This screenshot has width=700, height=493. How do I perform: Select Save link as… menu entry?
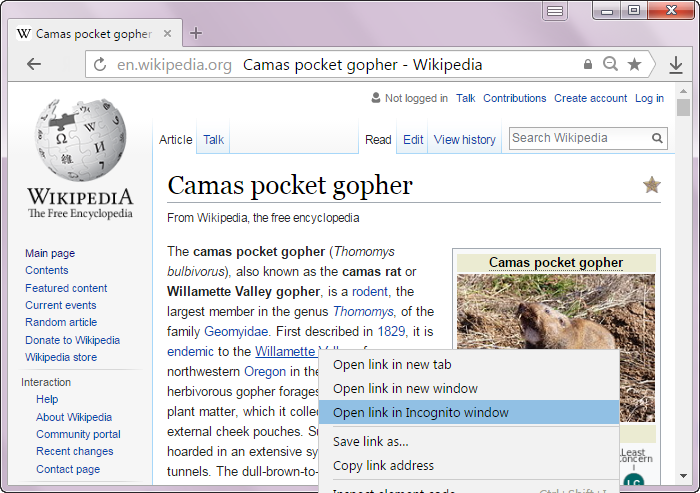click(469, 442)
